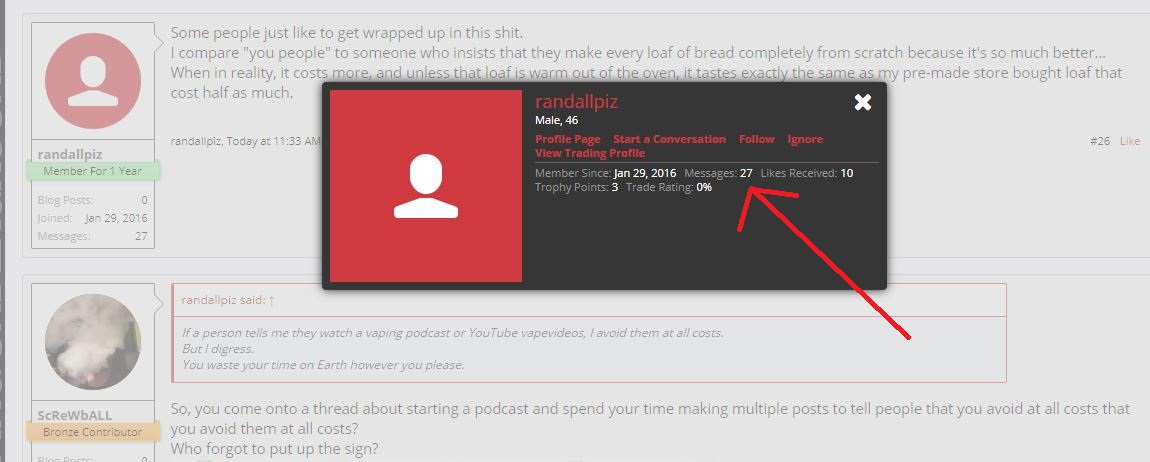The image size is (1150, 462).
Task: Click Trophy Points value 3
Action: pos(615,187)
